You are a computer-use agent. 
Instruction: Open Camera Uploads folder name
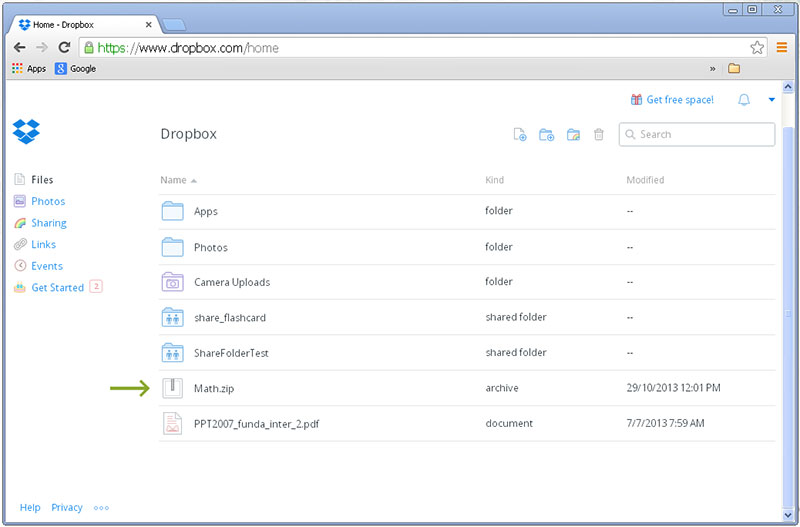(232, 282)
